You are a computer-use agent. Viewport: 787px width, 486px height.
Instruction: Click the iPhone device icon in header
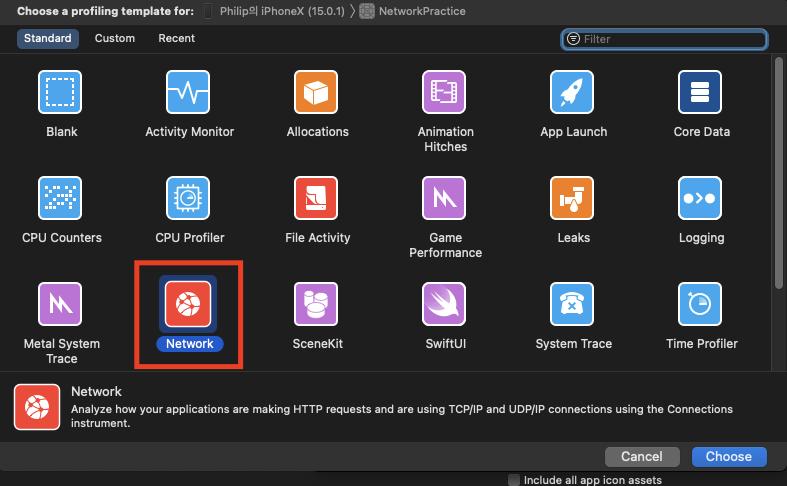tap(208, 11)
